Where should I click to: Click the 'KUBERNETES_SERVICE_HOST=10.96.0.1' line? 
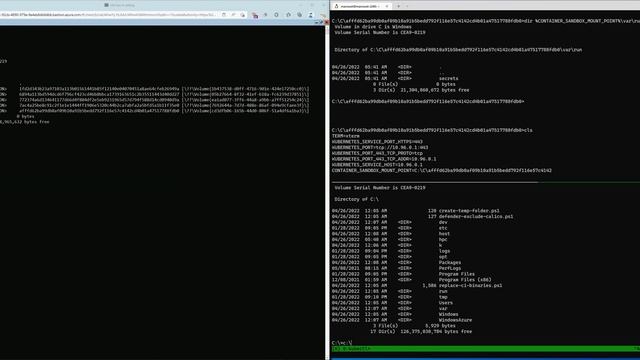tap(377, 165)
